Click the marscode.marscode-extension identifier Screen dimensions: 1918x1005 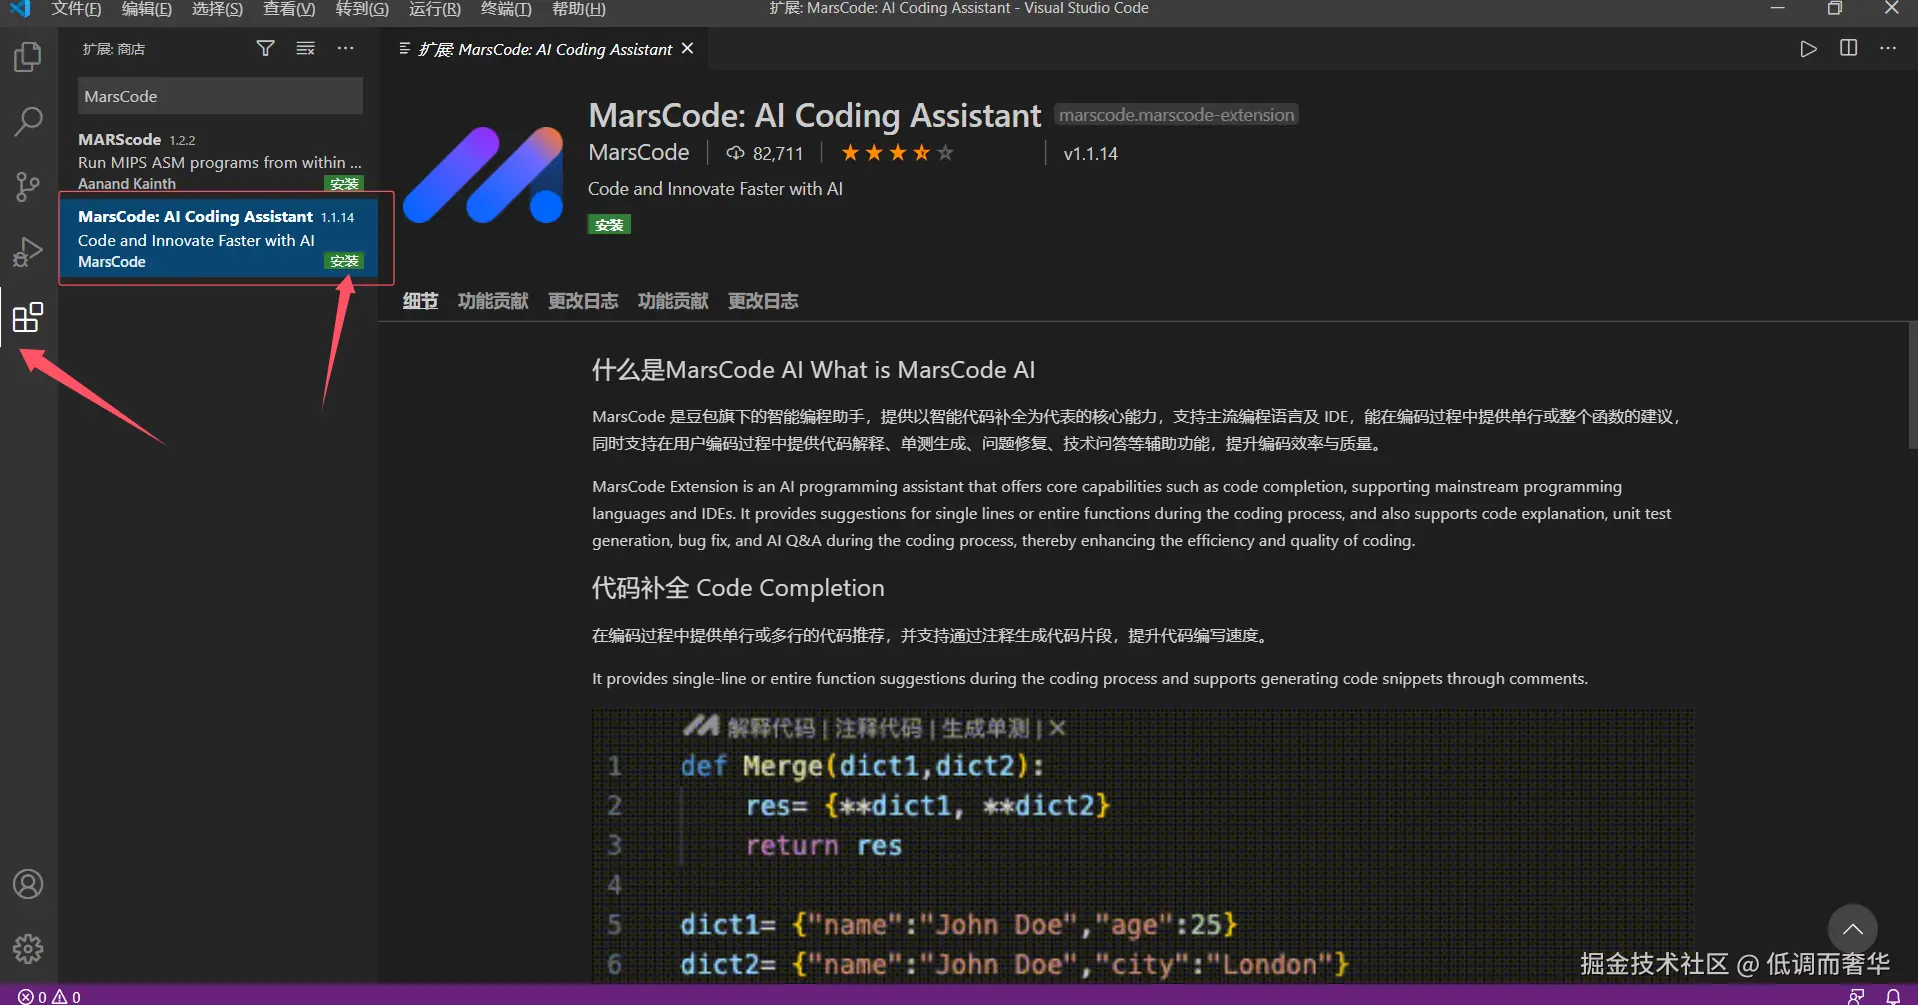click(1177, 115)
